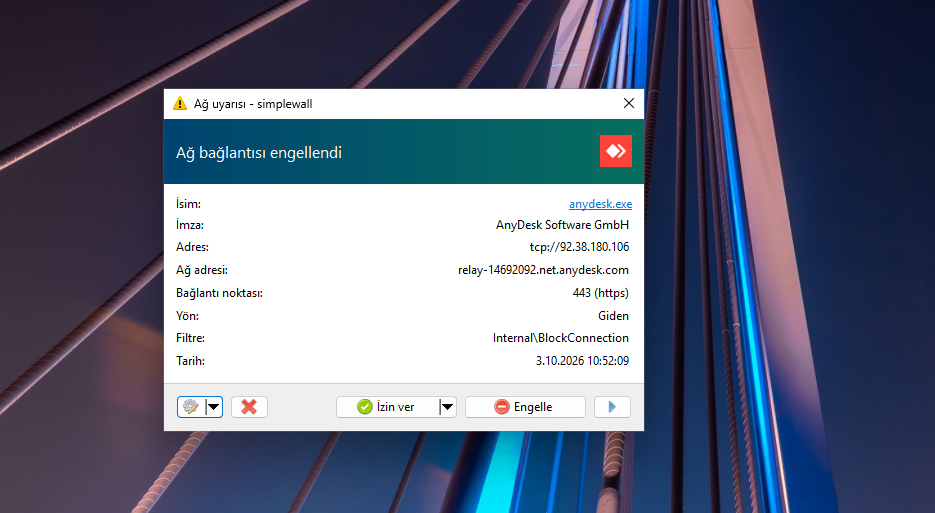Open the gear settings button
The image size is (935, 513).
[x=191, y=407]
